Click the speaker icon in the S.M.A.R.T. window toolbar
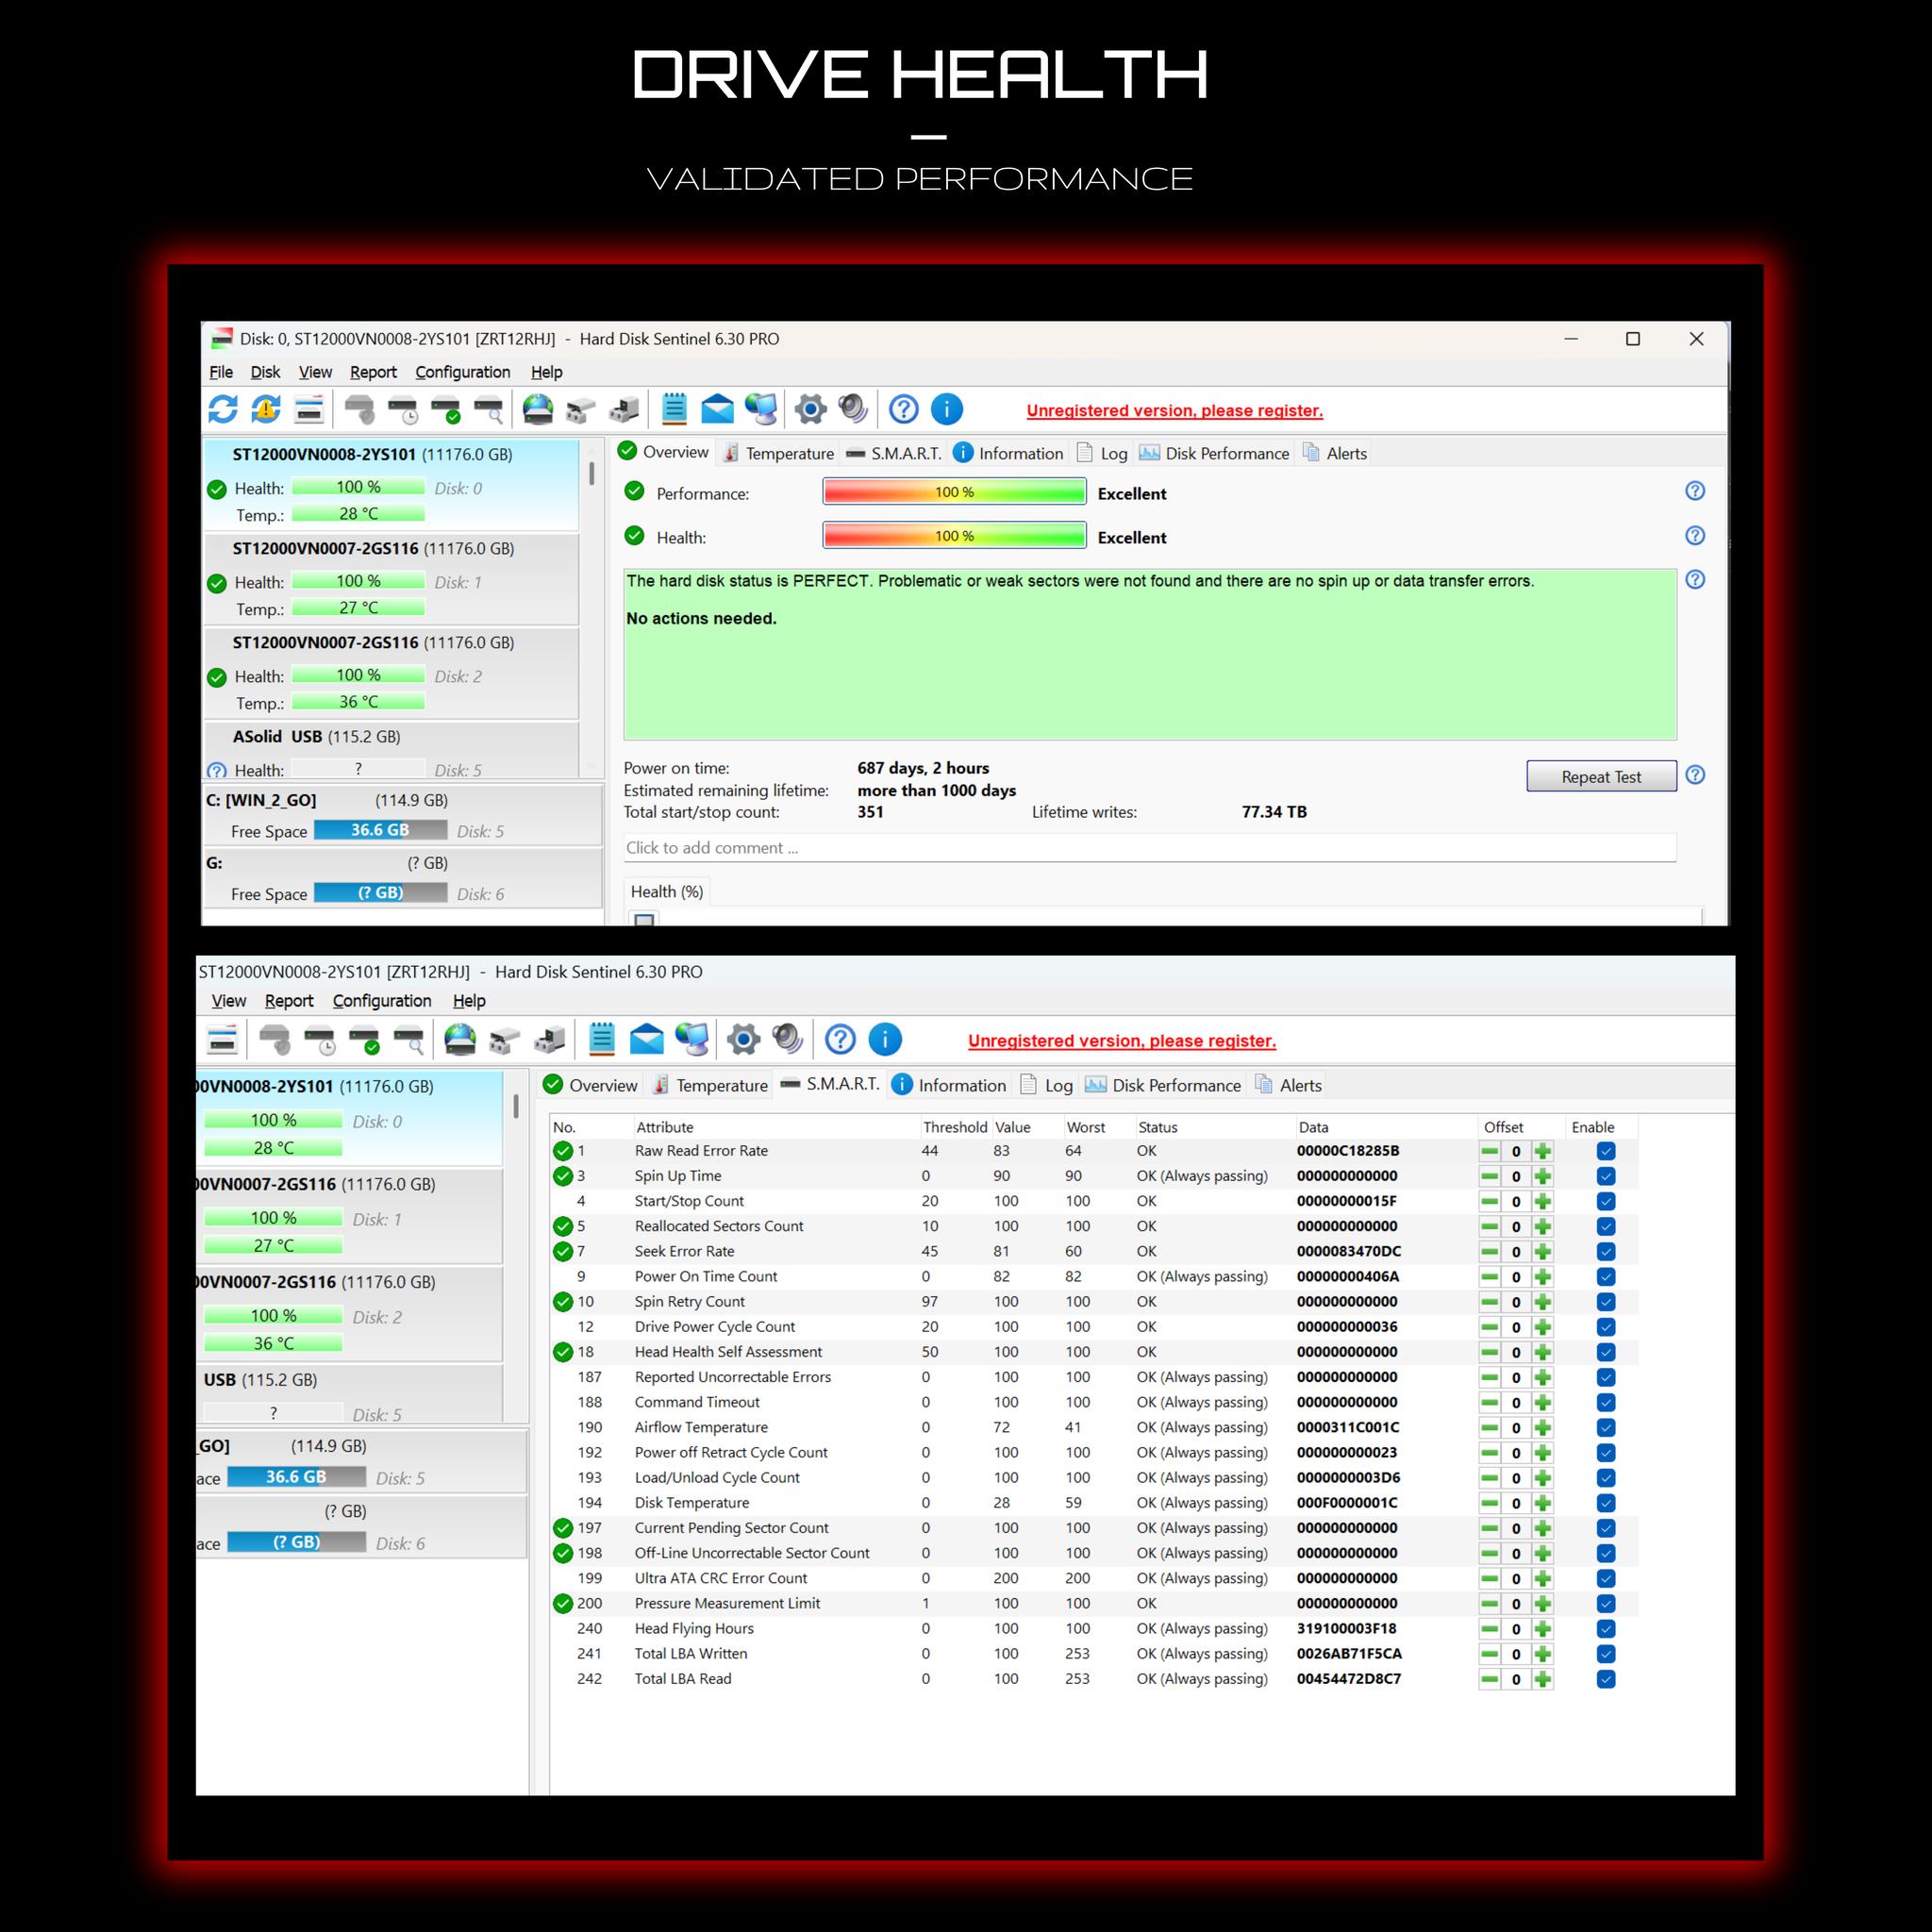The height and width of the screenshot is (1932, 1932). [788, 1040]
